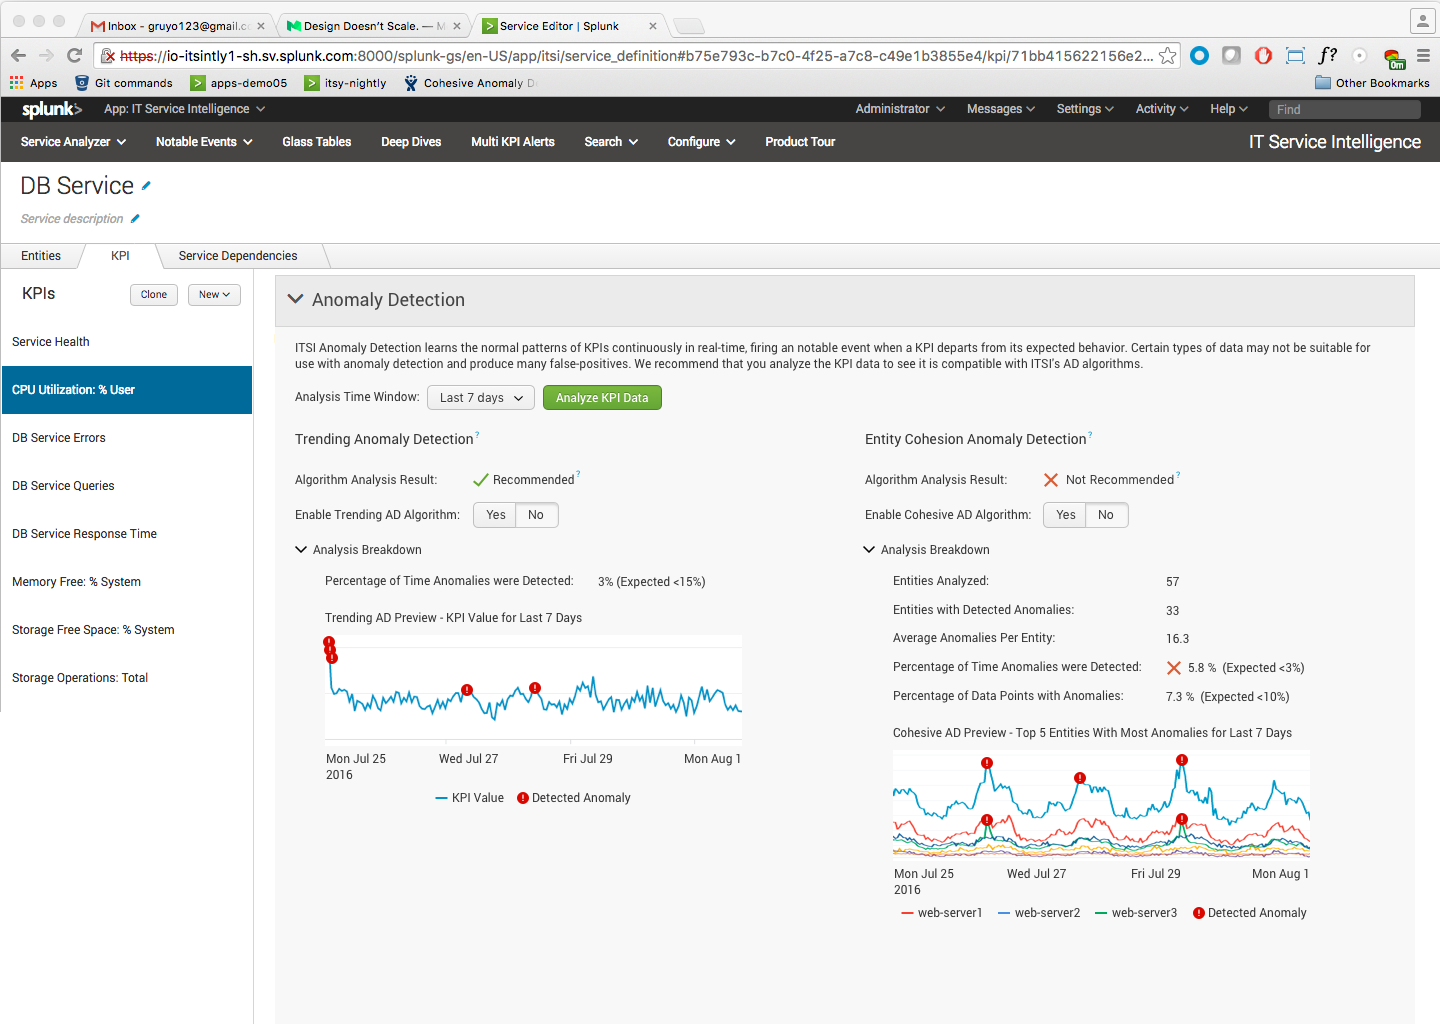Image resolution: width=1440 pixels, height=1024 pixels.
Task: Open the Analysis Time Window dropdown
Action: click(x=481, y=398)
